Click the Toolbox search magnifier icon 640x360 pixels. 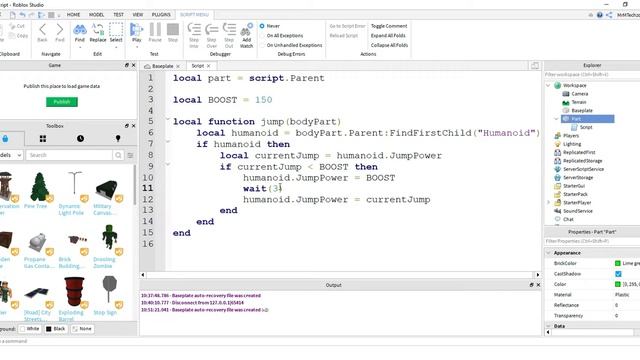click(118, 155)
